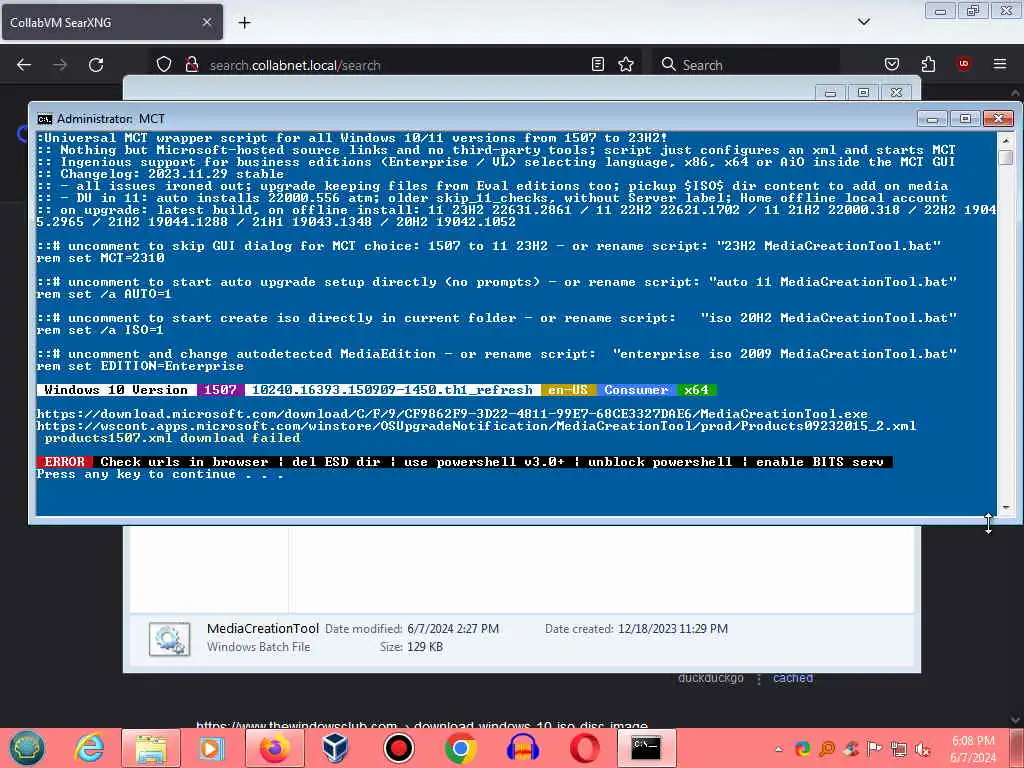Go forward in Firefox
This screenshot has height=768, width=1024.
(60, 65)
